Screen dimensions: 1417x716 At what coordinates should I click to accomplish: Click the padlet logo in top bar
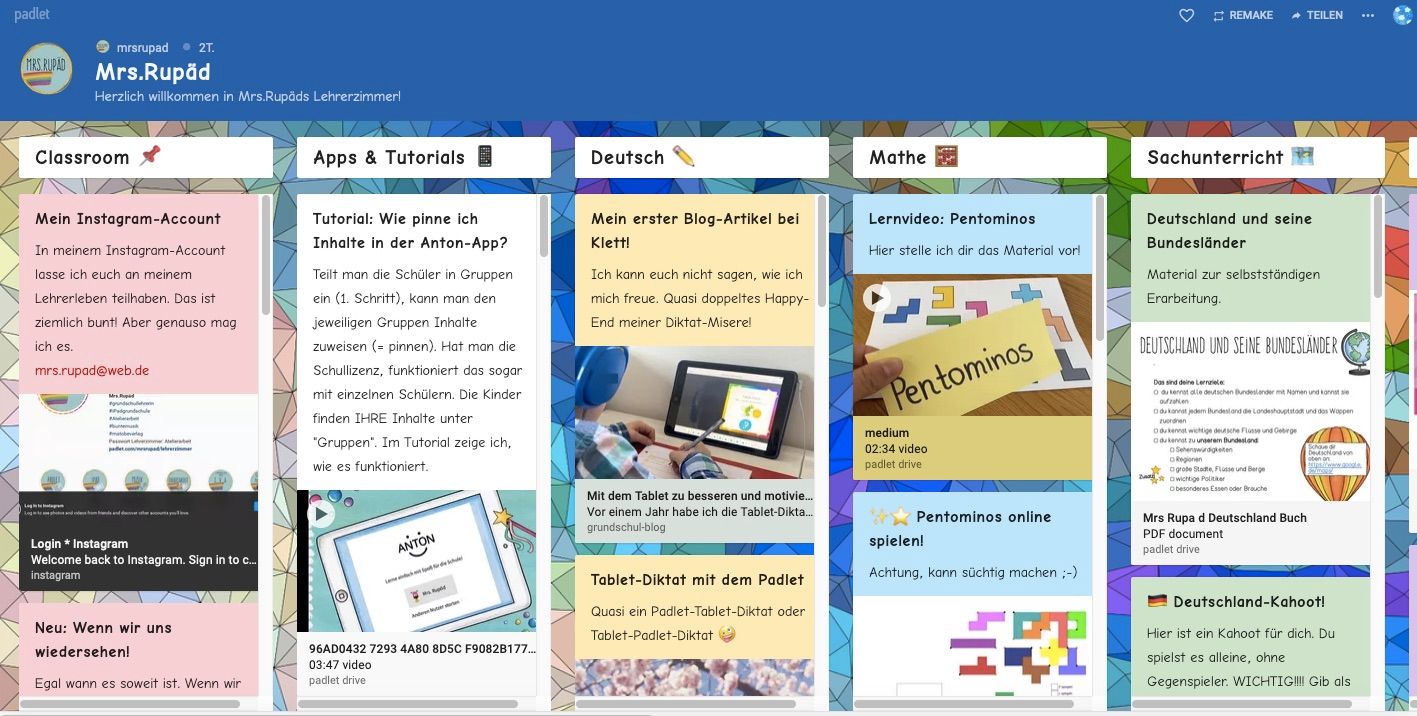(x=32, y=15)
